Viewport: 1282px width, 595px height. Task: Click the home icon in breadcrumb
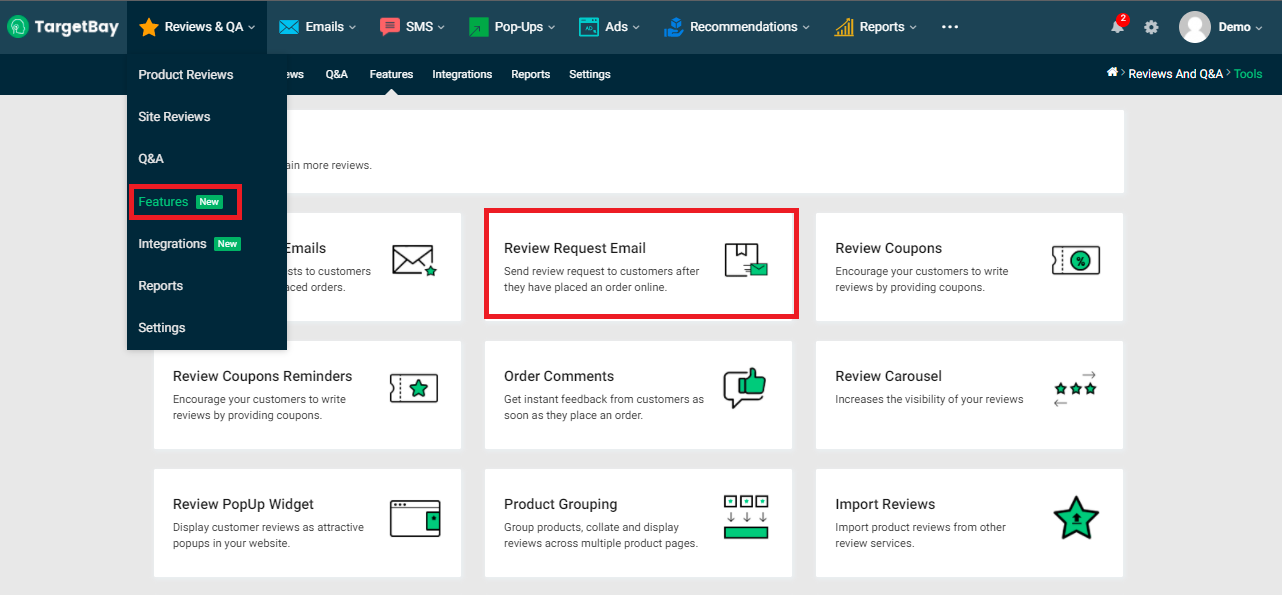click(x=1112, y=73)
